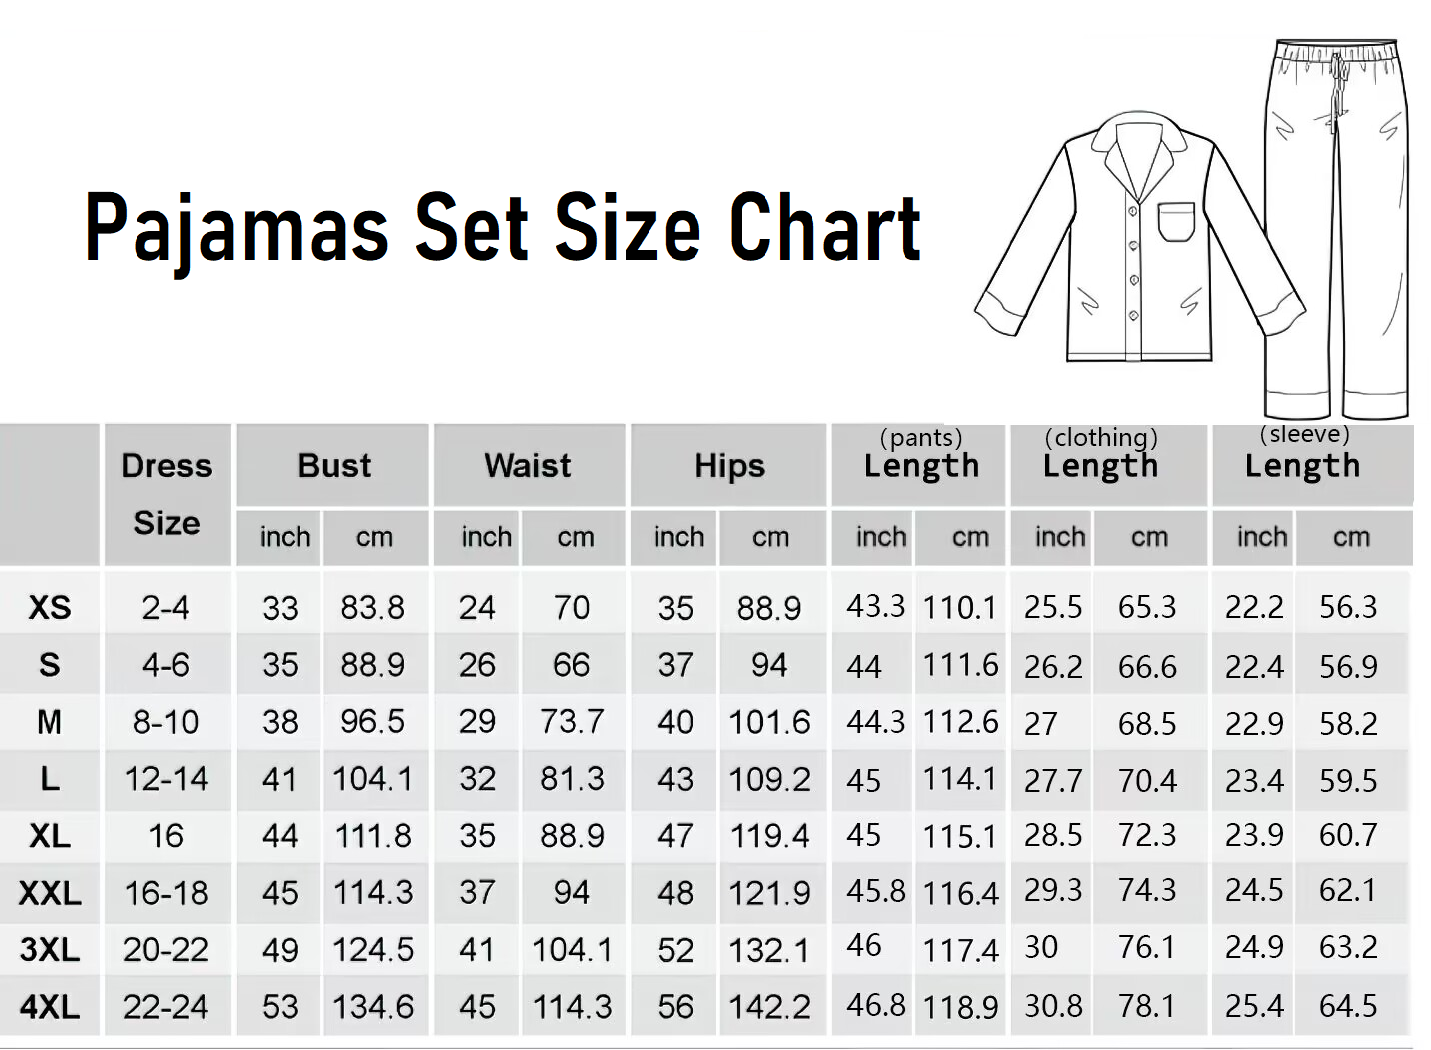Select the XS row label

click(x=50, y=608)
